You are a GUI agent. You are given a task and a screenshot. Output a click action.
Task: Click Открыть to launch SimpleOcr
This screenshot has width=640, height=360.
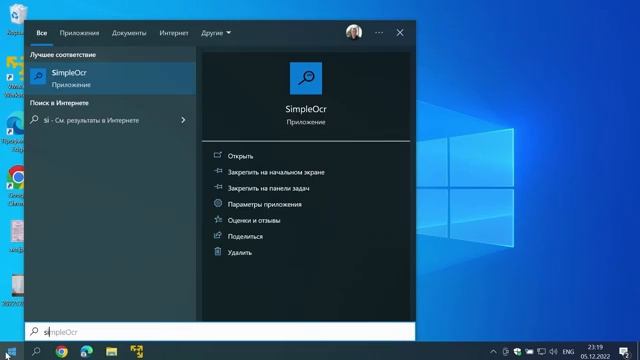click(240, 156)
